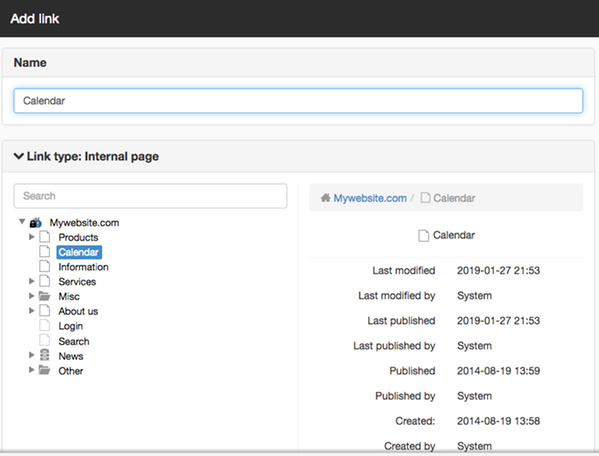Select the Information page in the tree

(83, 267)
